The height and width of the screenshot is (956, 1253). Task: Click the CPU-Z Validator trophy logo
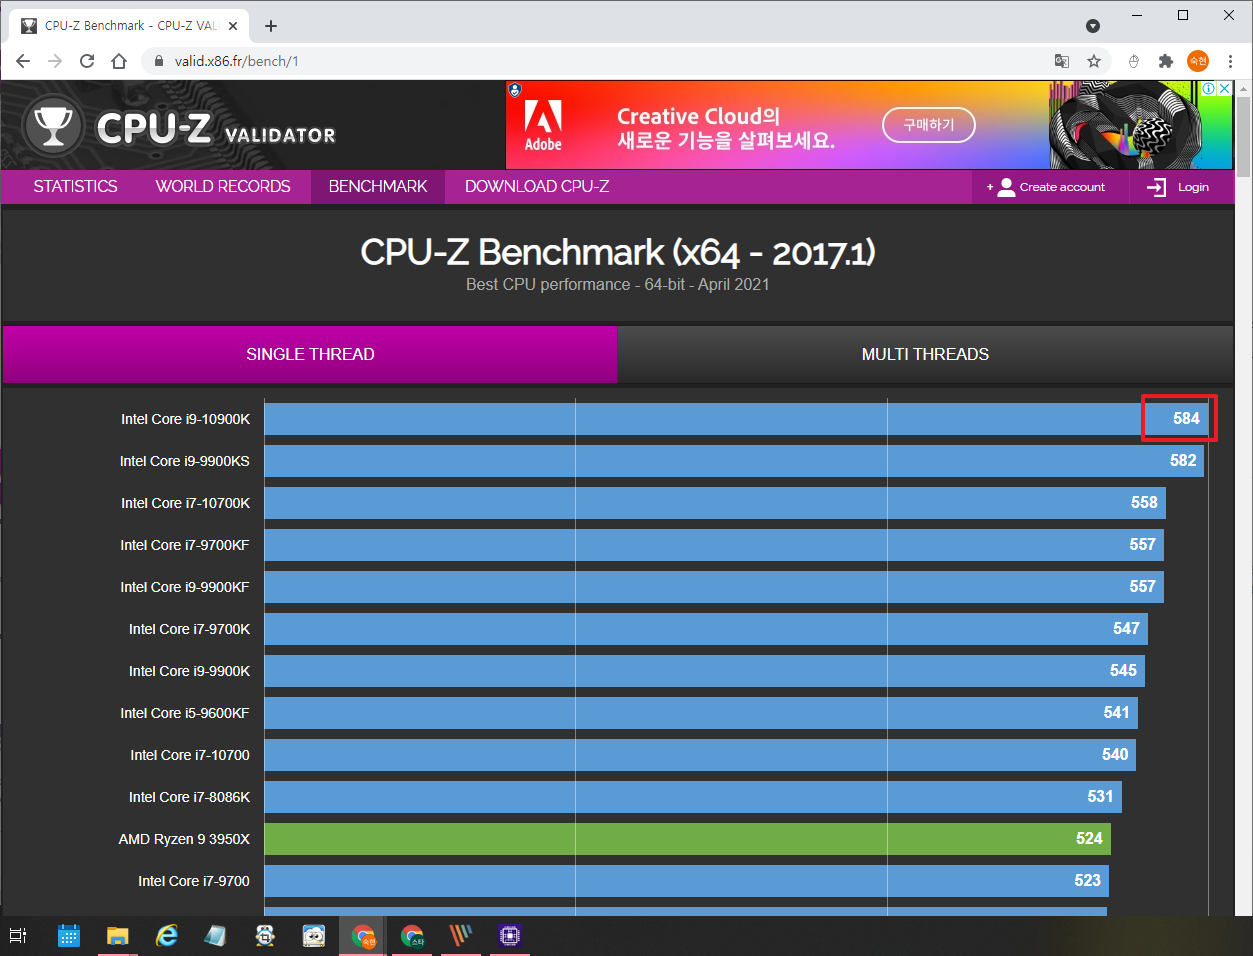(x=53, y=125)
